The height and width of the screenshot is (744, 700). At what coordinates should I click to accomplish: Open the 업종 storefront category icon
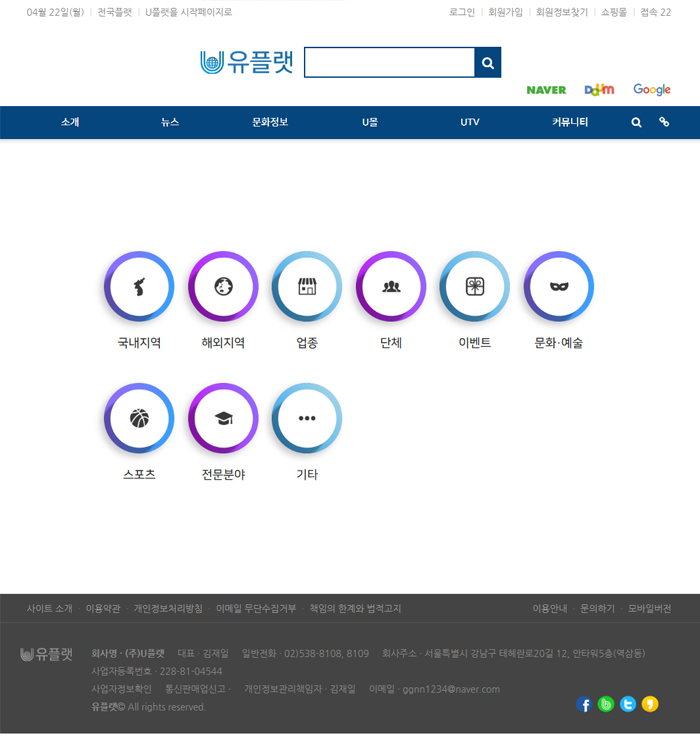click(x=307, y=287)
